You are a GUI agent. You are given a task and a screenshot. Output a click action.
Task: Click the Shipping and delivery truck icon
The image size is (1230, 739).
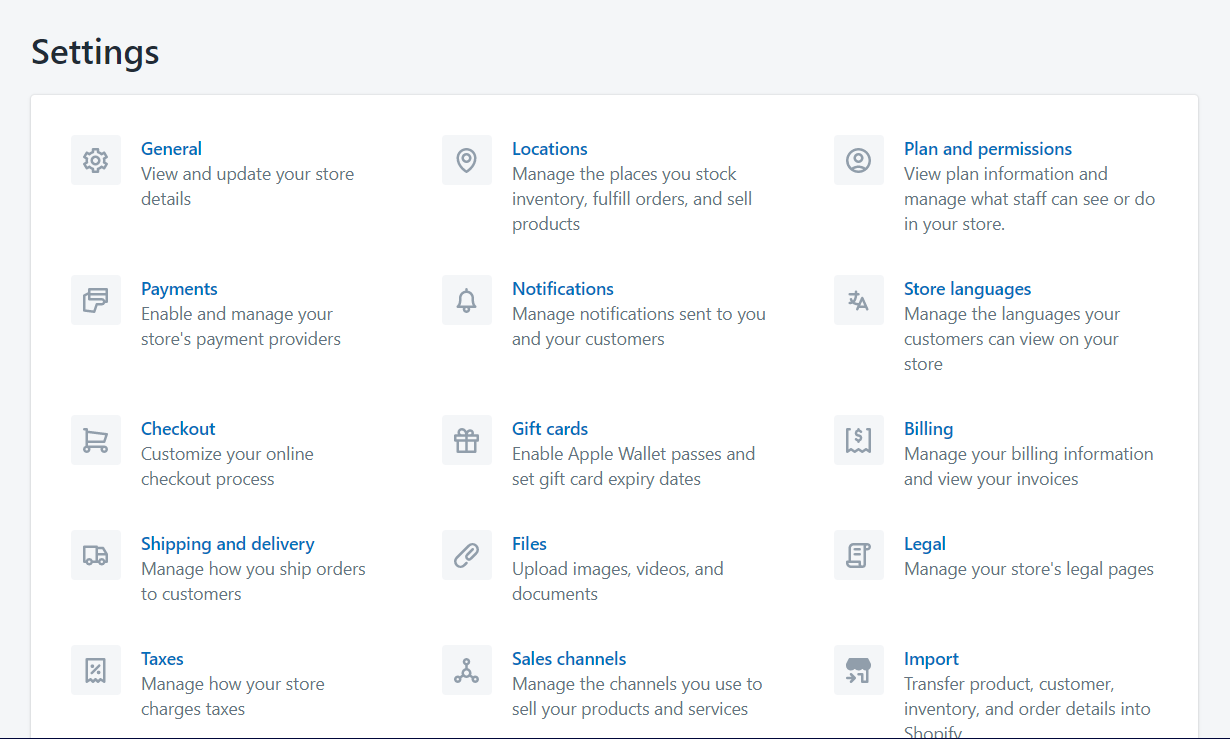[96, 555]
